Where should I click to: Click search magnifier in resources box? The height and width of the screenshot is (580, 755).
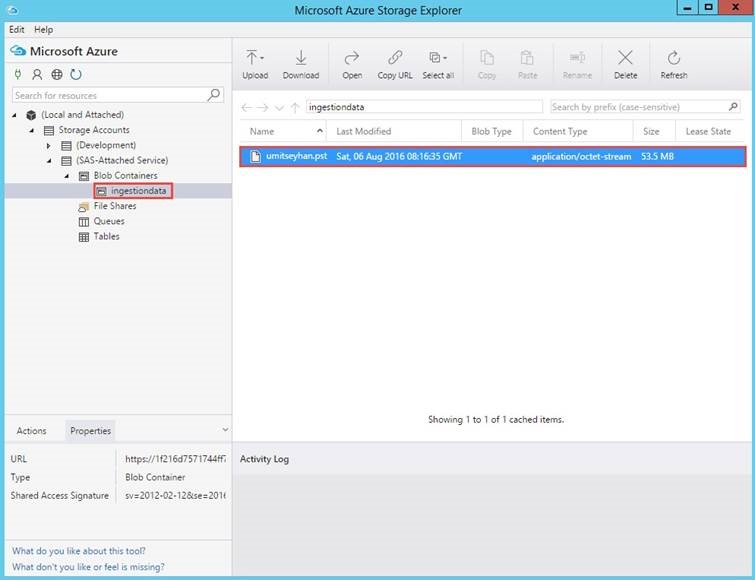click(214, 95)
